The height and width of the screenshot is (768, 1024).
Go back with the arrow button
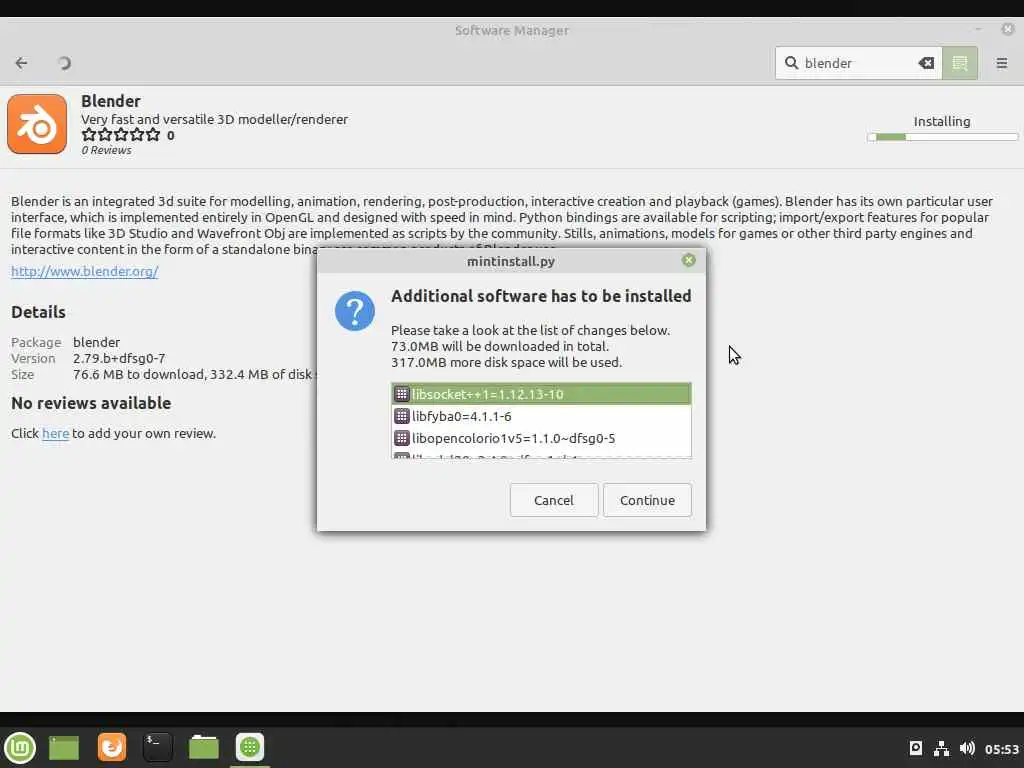(x=22, y=63)
